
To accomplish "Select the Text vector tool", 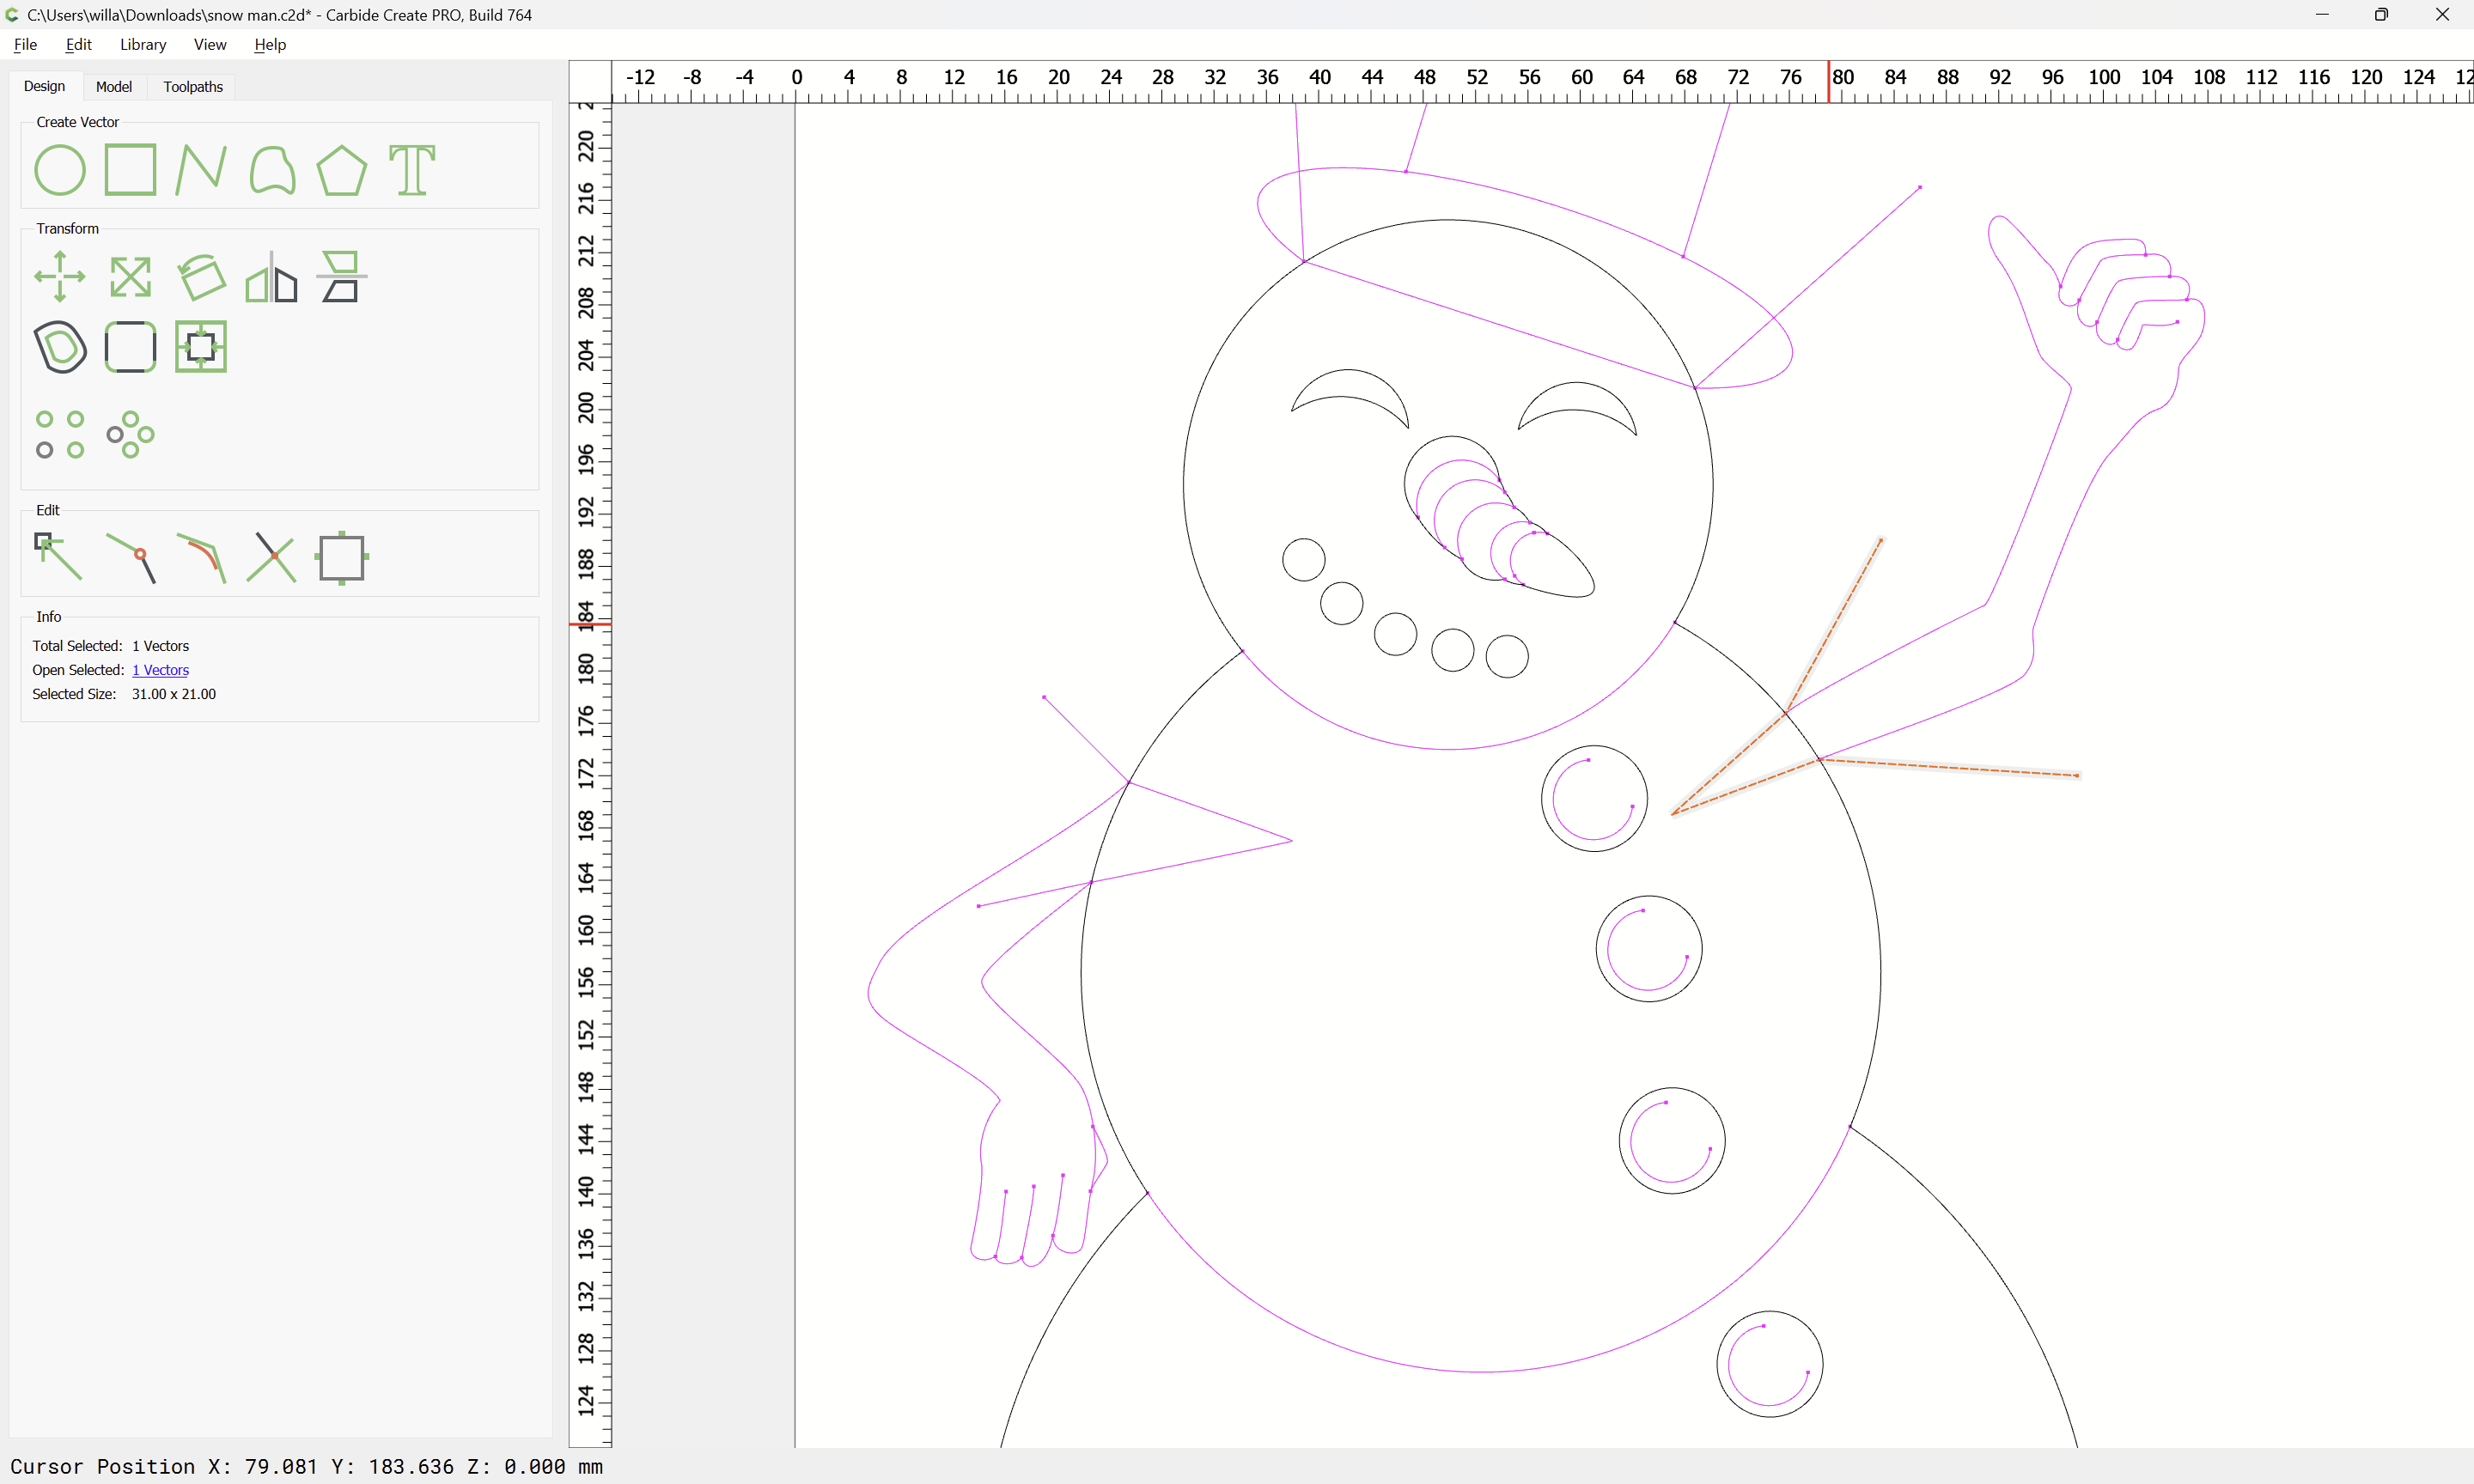I will coord(412,169).
